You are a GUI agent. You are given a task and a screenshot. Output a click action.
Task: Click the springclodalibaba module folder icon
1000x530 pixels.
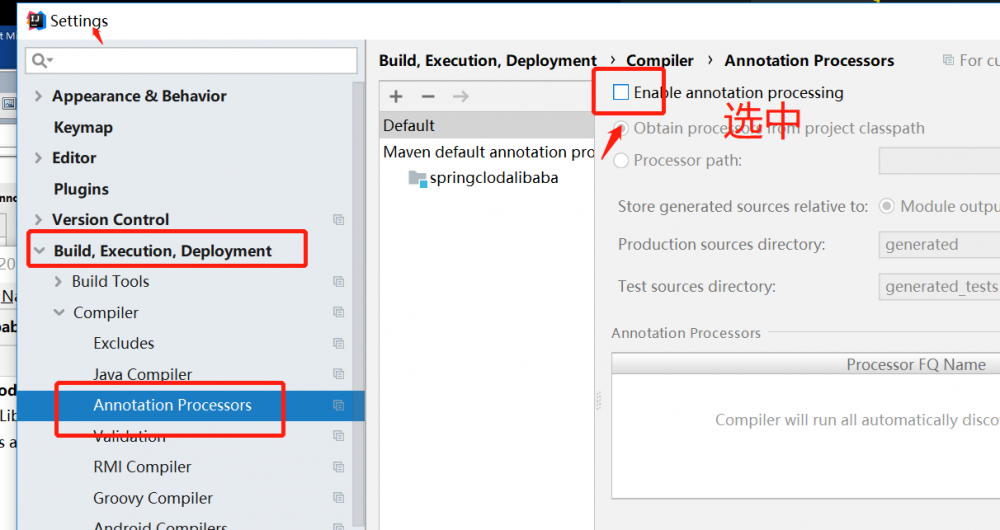click(418, 178)
